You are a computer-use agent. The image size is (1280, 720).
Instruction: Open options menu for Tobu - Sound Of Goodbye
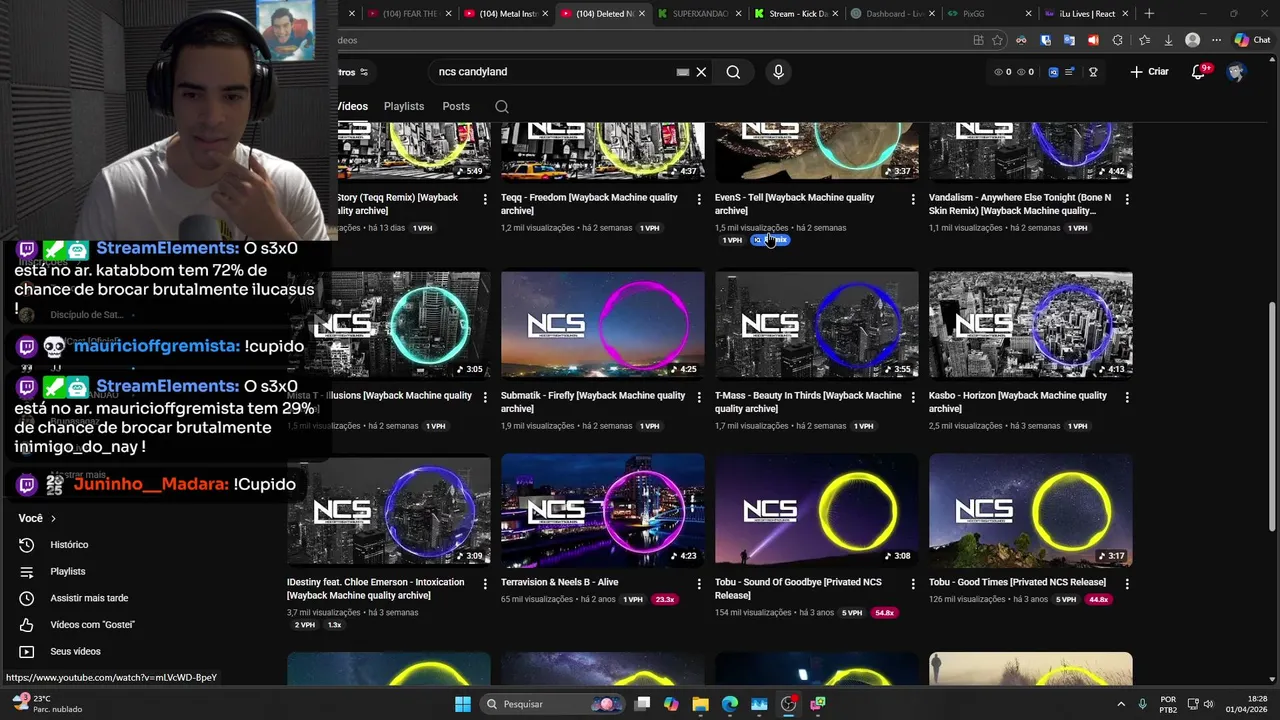tap(913, 584)
